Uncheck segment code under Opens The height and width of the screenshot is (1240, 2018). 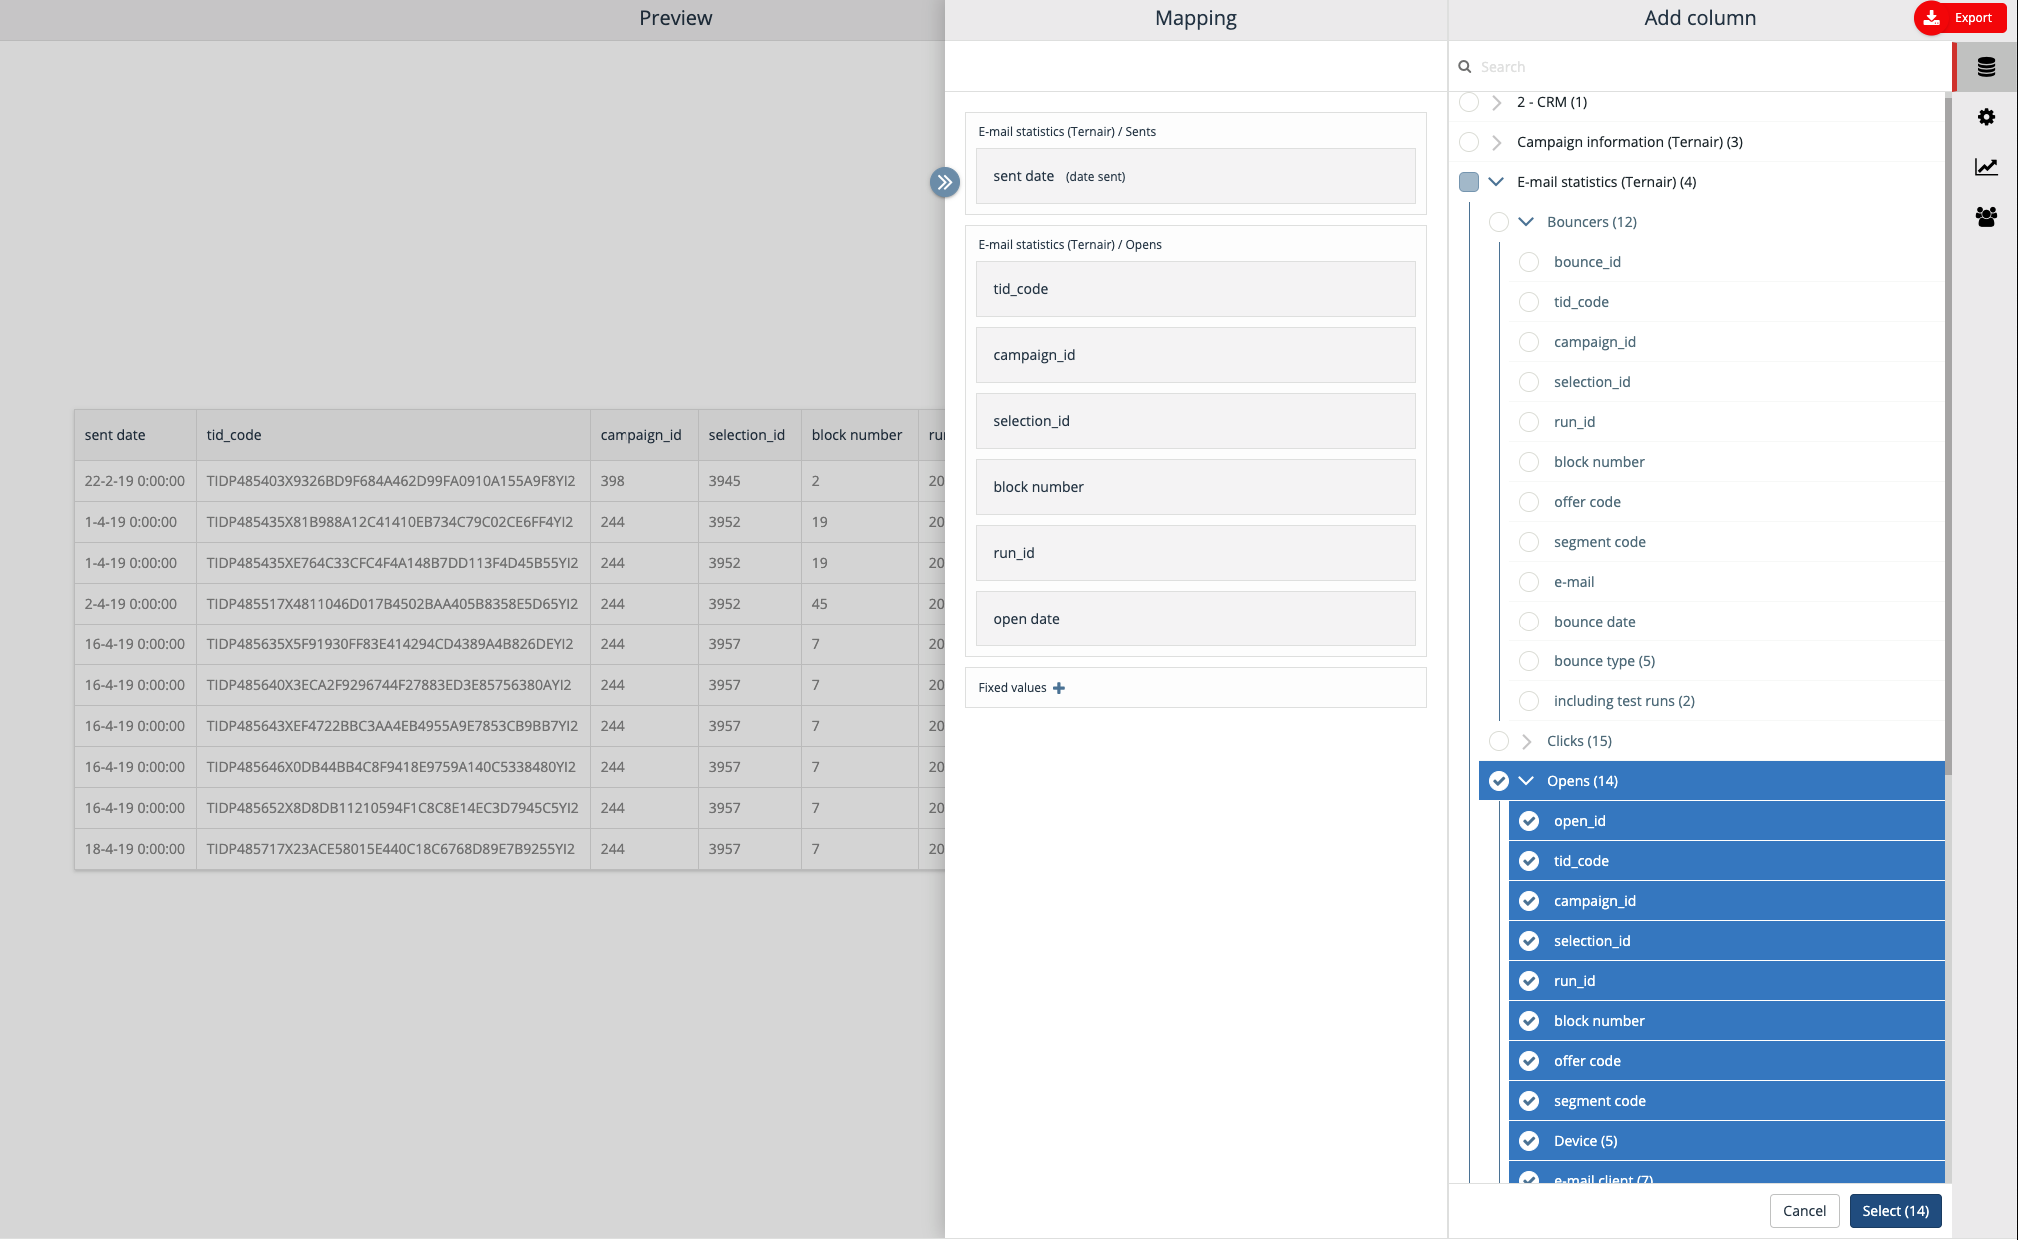coord(1529,1101)
